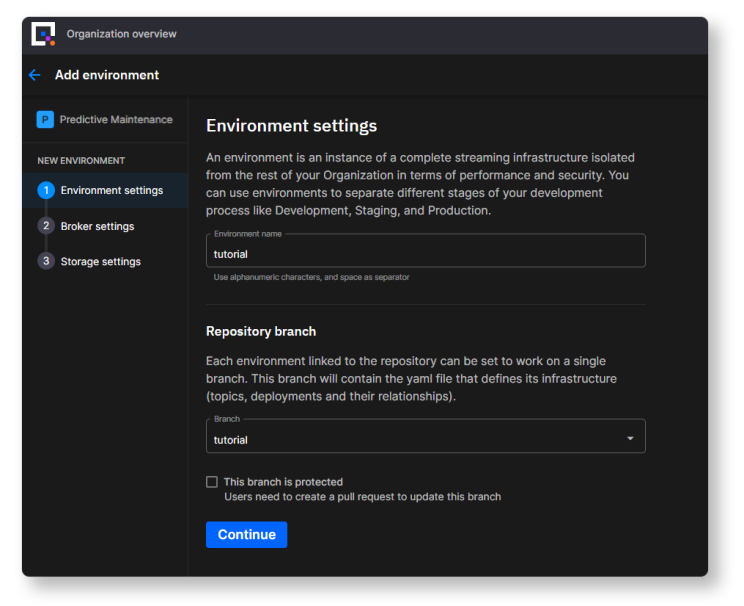The image size is (744, 606).
Task: Click the Quix logo icon
Action: [x=43, y=34]
